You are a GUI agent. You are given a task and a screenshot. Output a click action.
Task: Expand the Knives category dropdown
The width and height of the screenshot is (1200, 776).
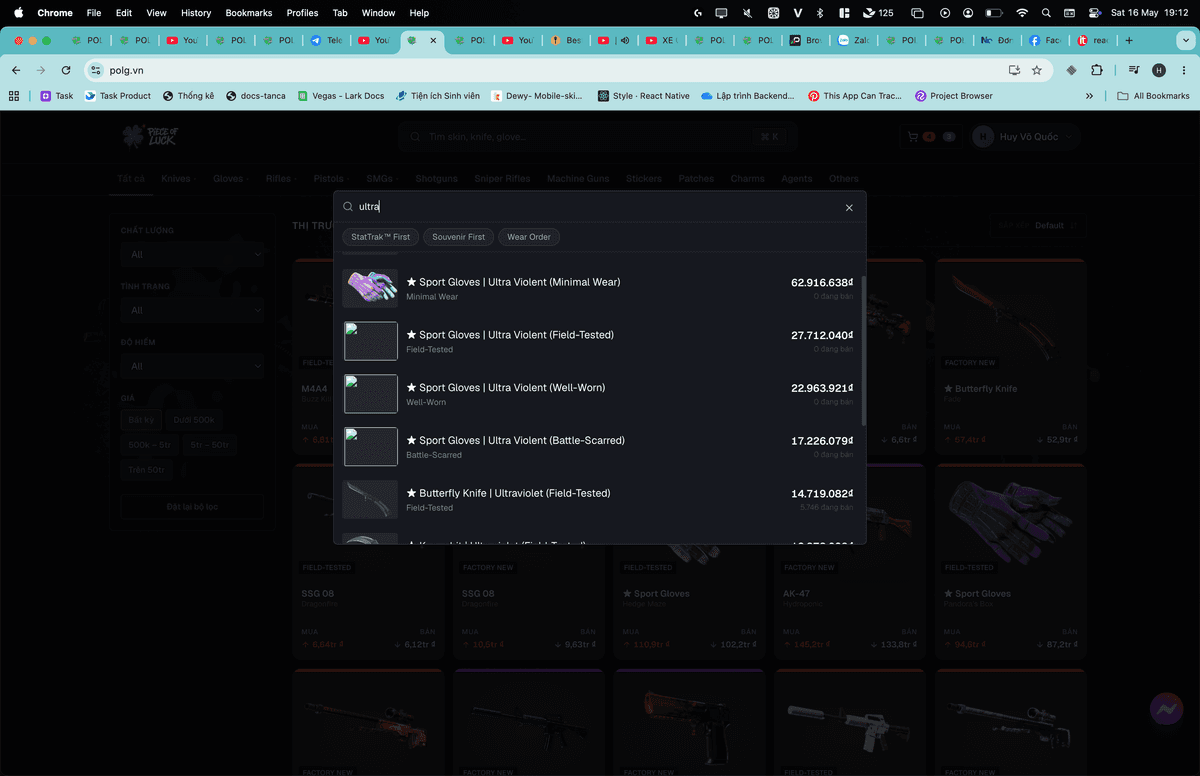tap(178, 178)
